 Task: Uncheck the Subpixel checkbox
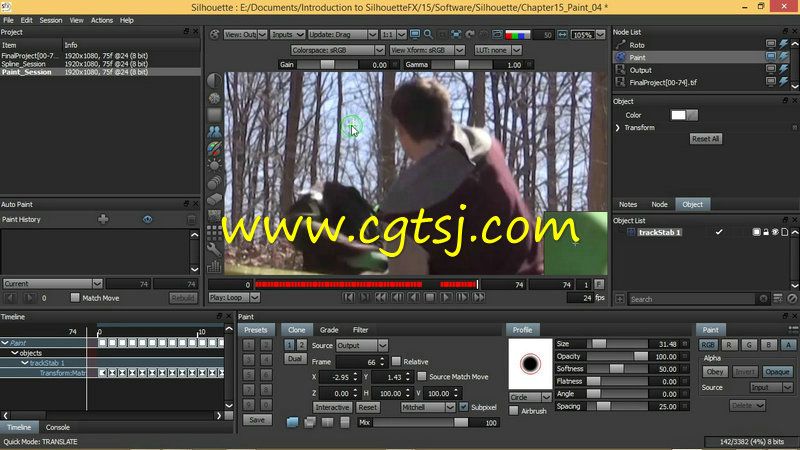pos(463,407)
